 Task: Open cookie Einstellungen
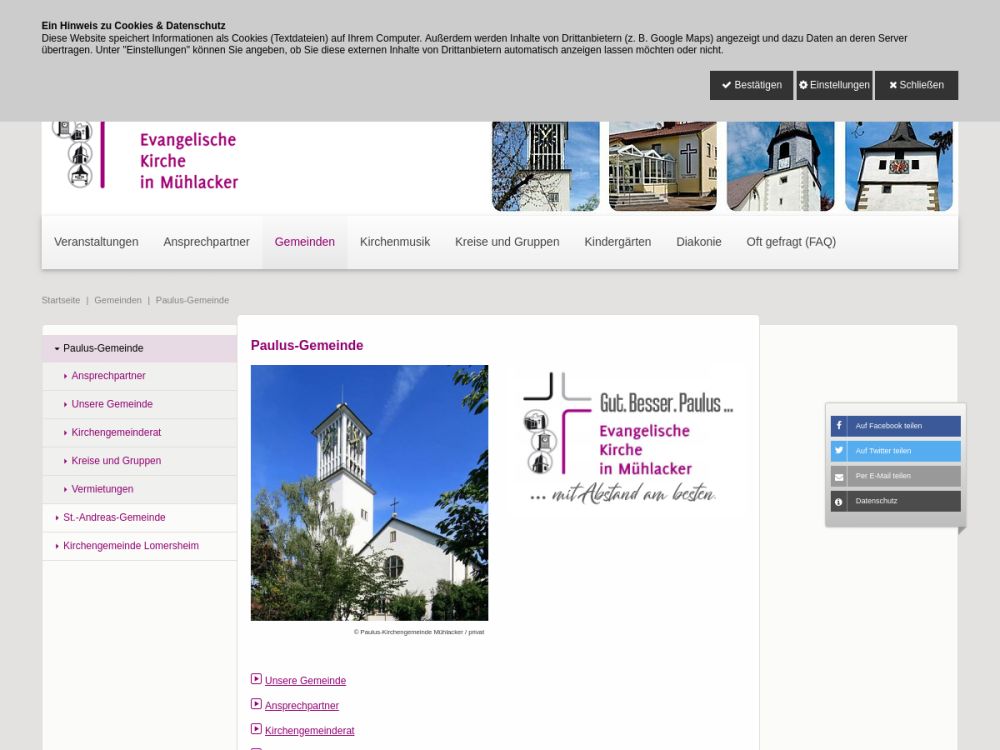834,85
